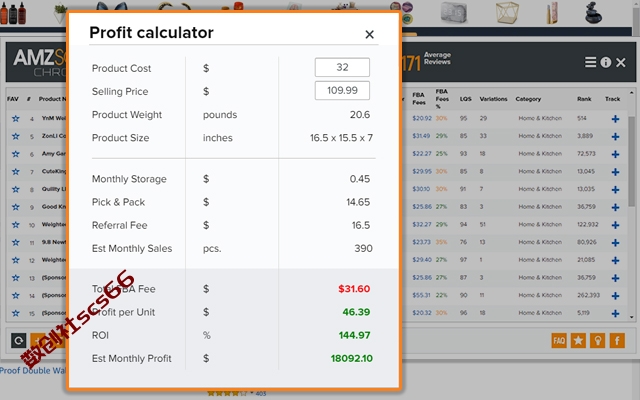Select the Product Weight value 20.6
640x400 pixels.
pyautogui.click(x=360, y=115)
